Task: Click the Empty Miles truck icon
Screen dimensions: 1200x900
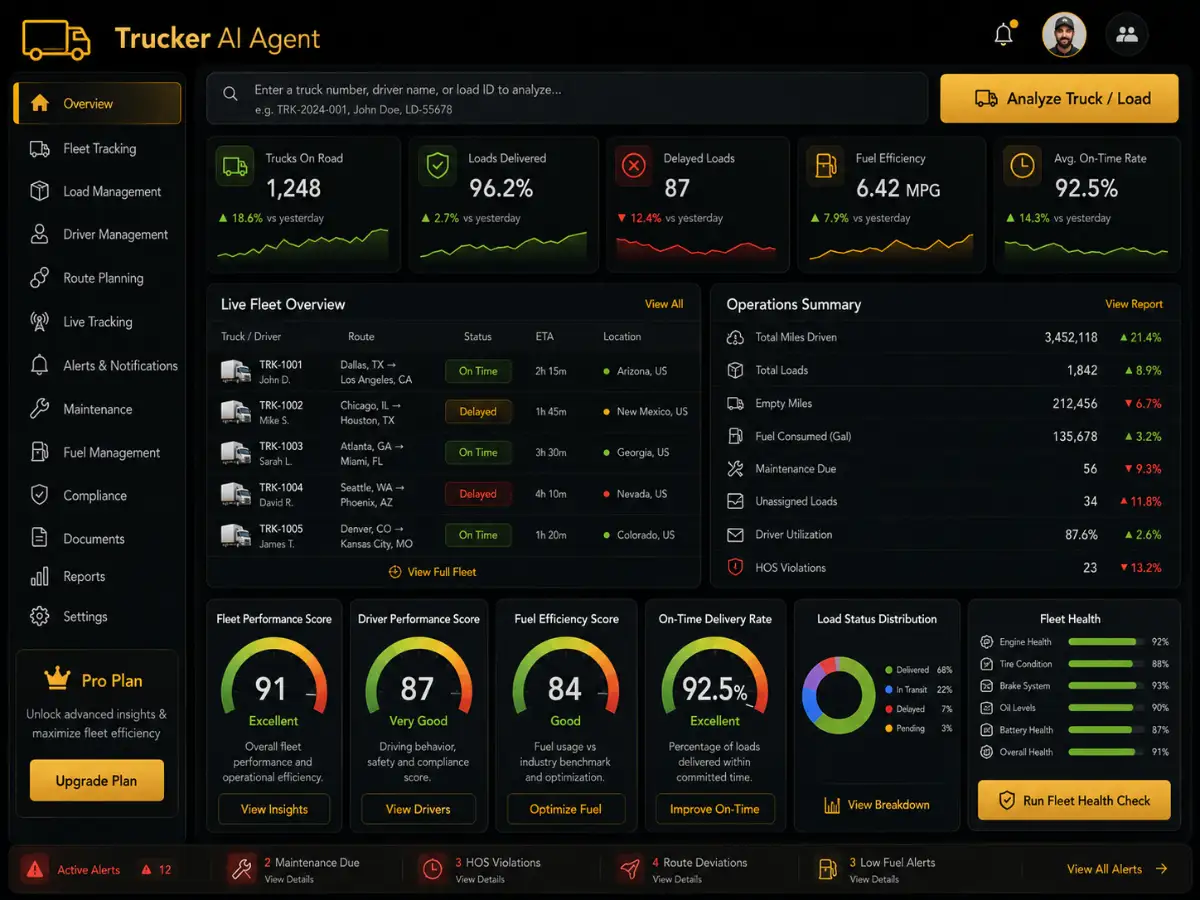Action: coord(735,403)
